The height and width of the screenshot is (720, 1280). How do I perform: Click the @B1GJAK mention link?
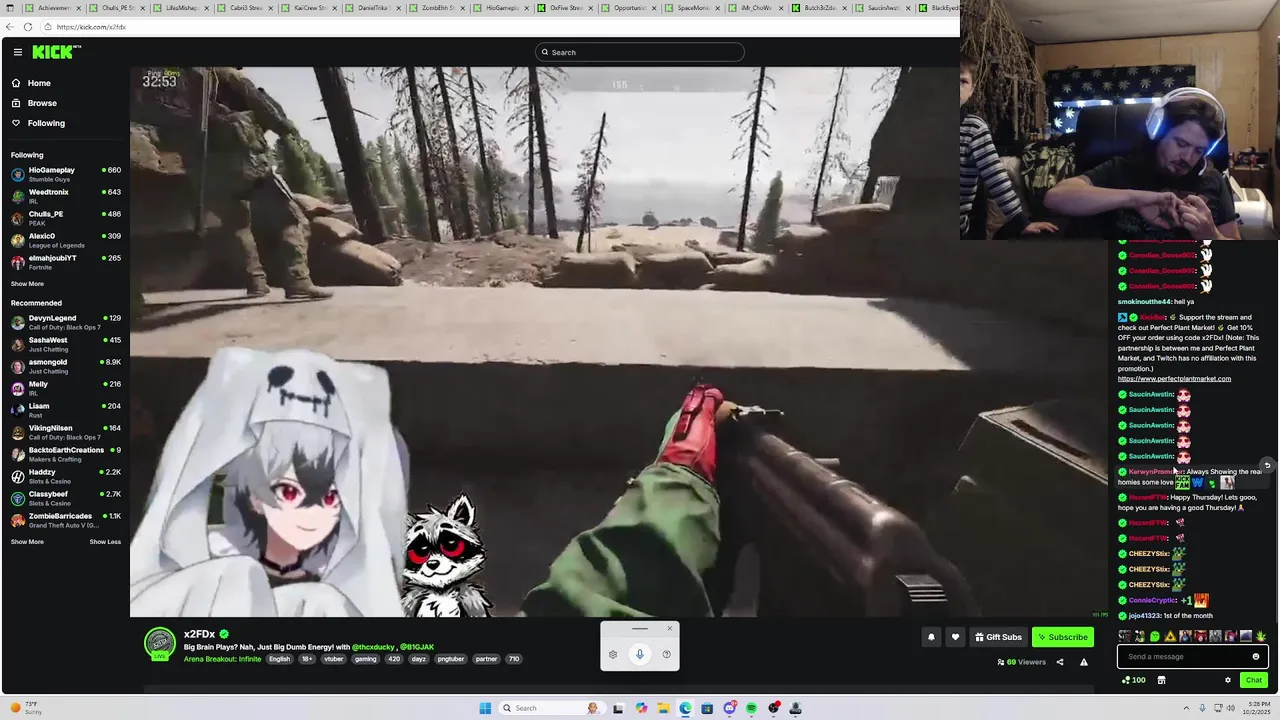pos(417,647)
